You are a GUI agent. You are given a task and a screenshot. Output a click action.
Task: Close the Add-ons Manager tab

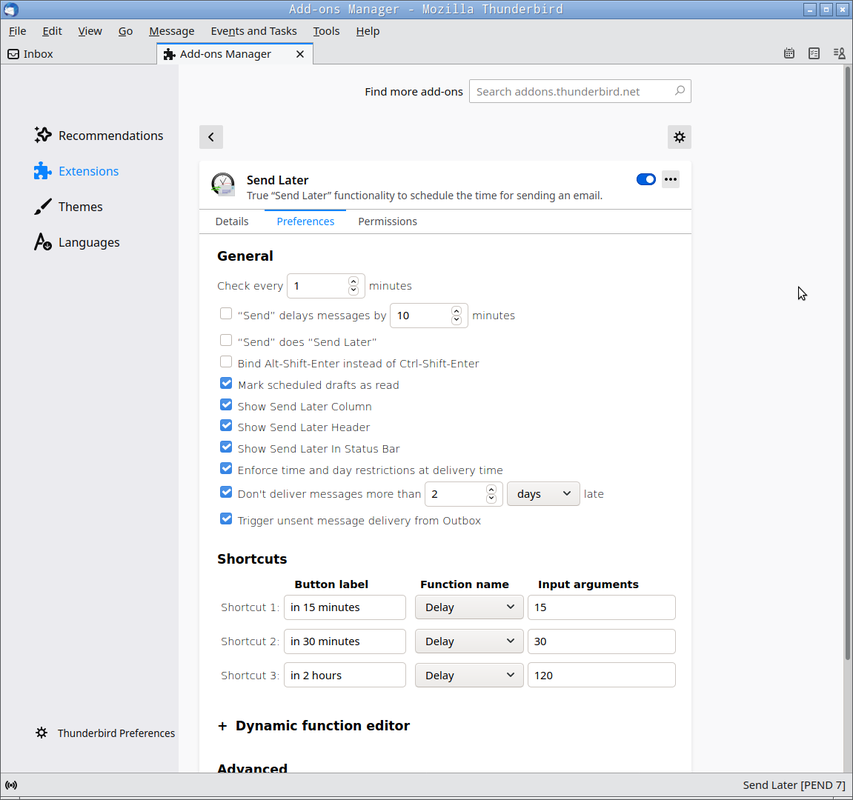coord(300,54)
